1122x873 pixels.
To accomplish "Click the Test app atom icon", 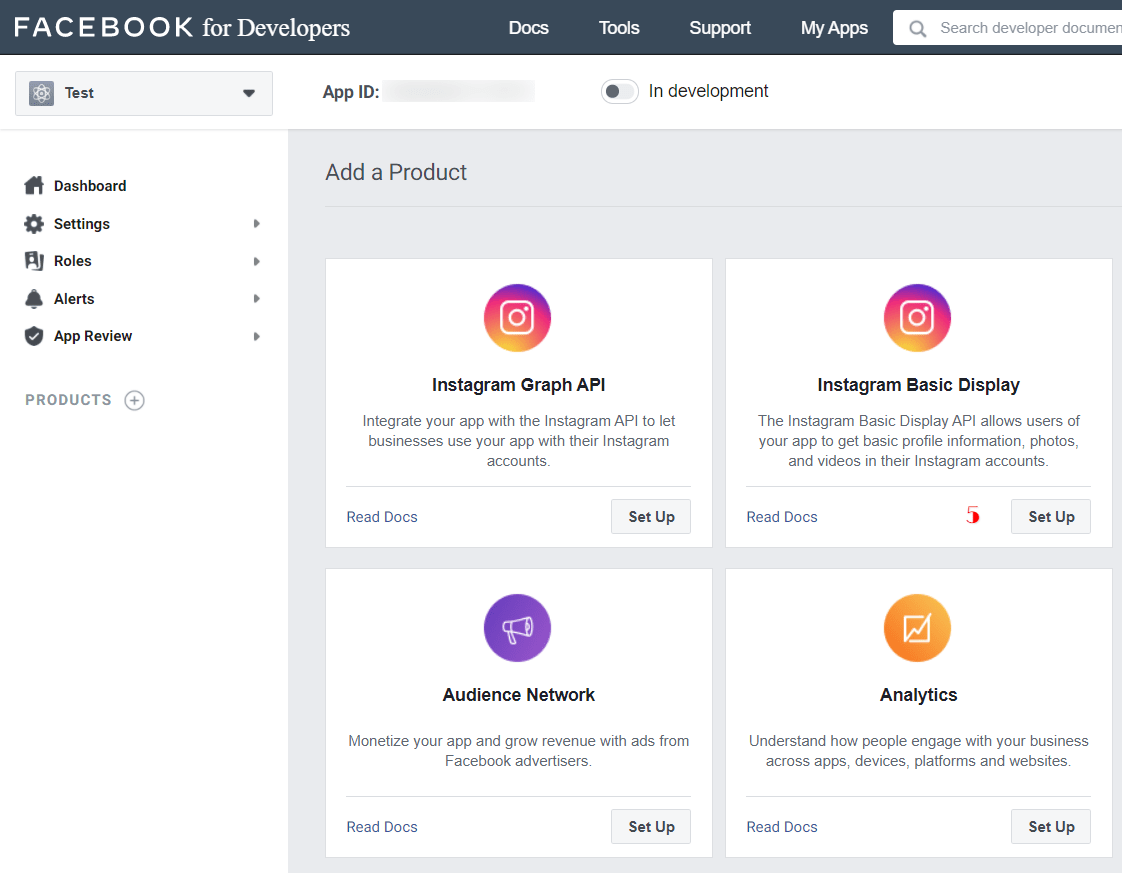I will tap(42, 93).
